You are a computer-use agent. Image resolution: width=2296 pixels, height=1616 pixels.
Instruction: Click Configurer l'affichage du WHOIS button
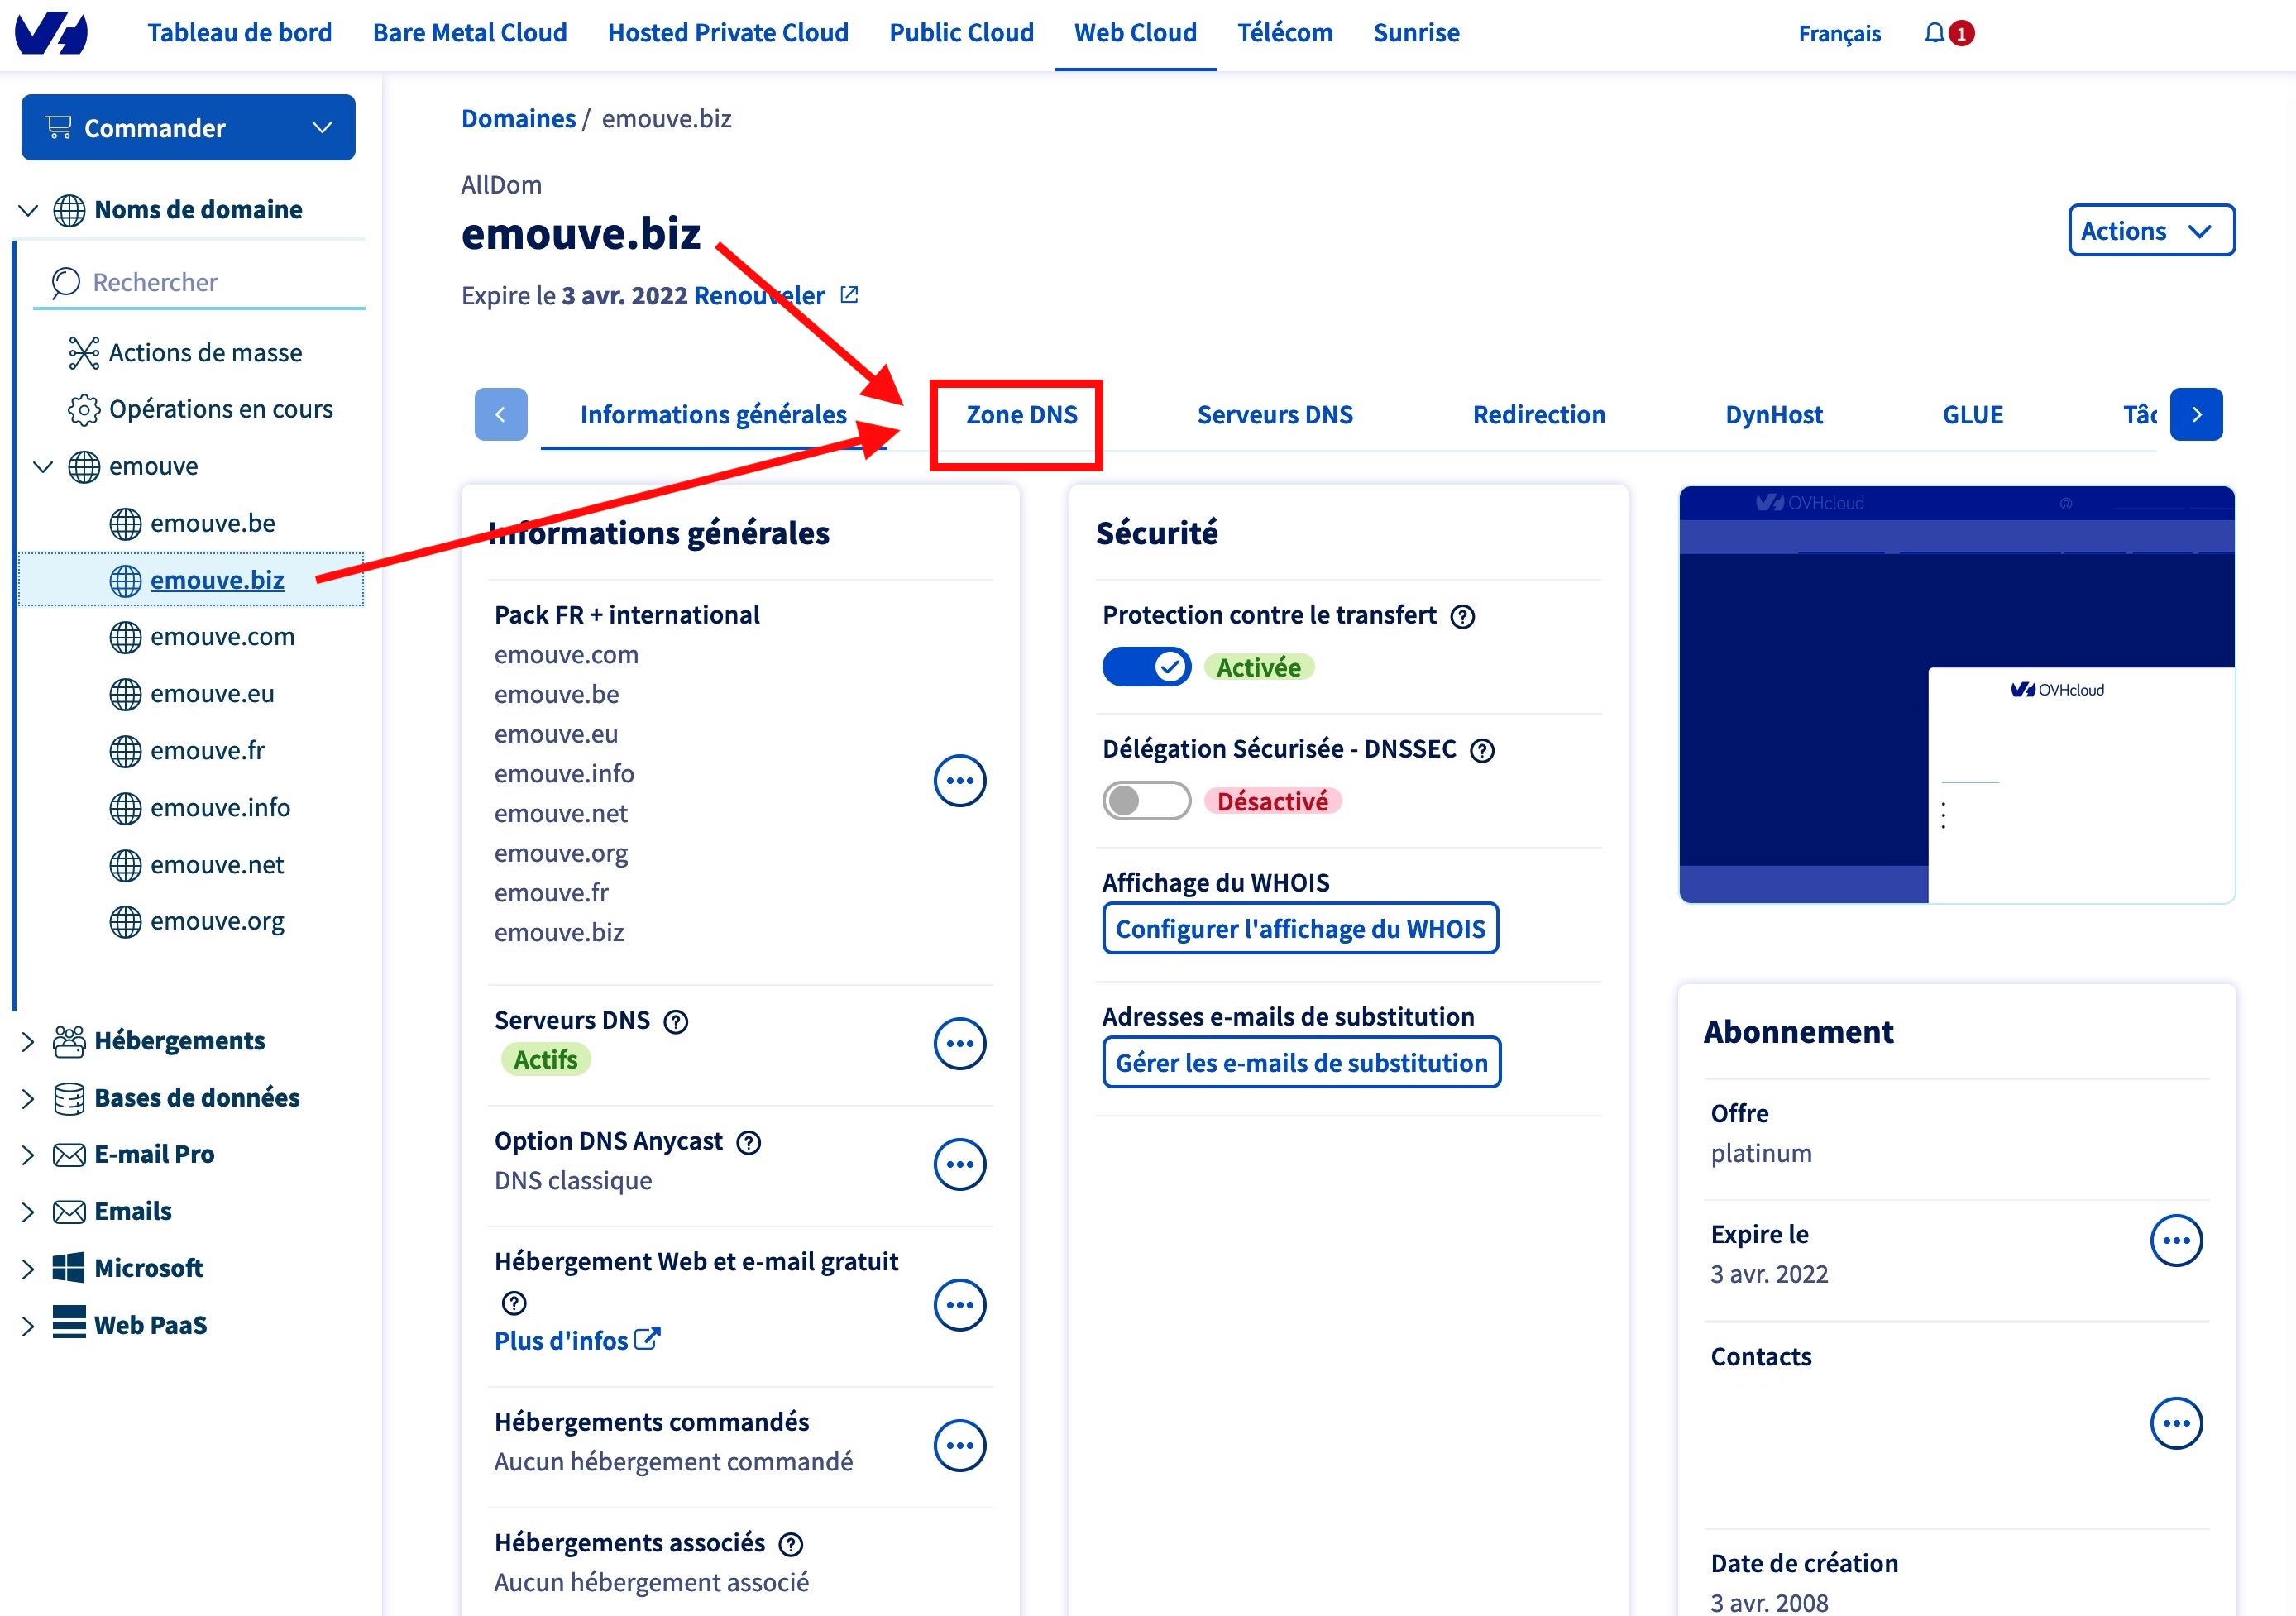click(x=1300, y=929)
